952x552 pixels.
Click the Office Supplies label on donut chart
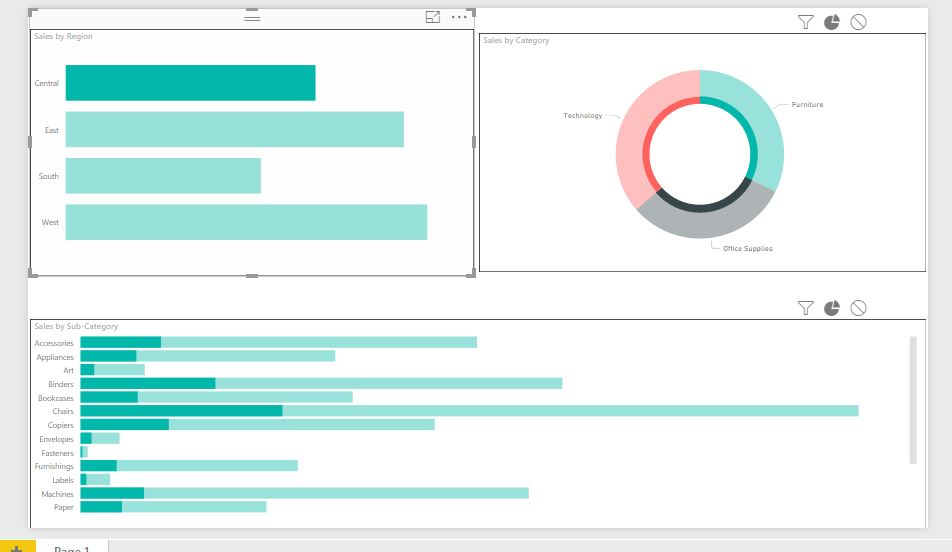click(748, 248)
